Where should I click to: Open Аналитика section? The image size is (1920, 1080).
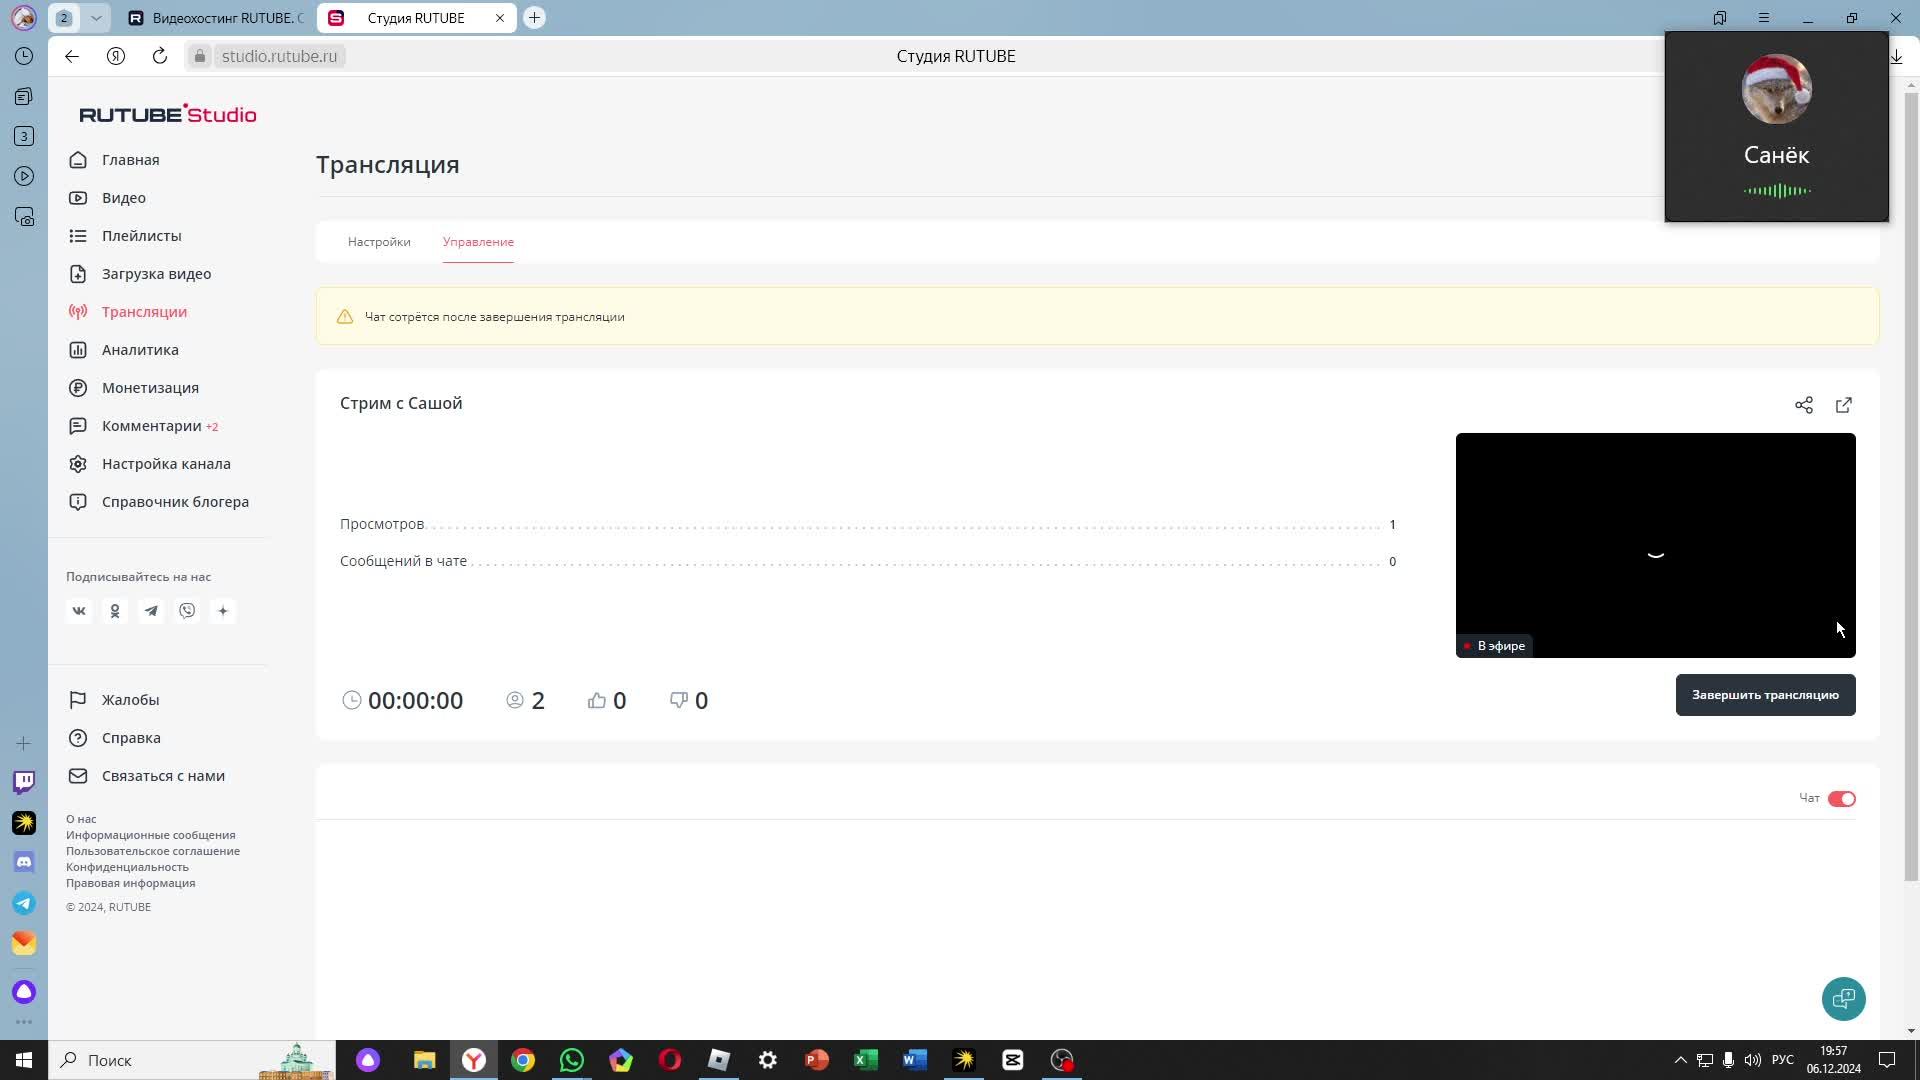(140, 350)
